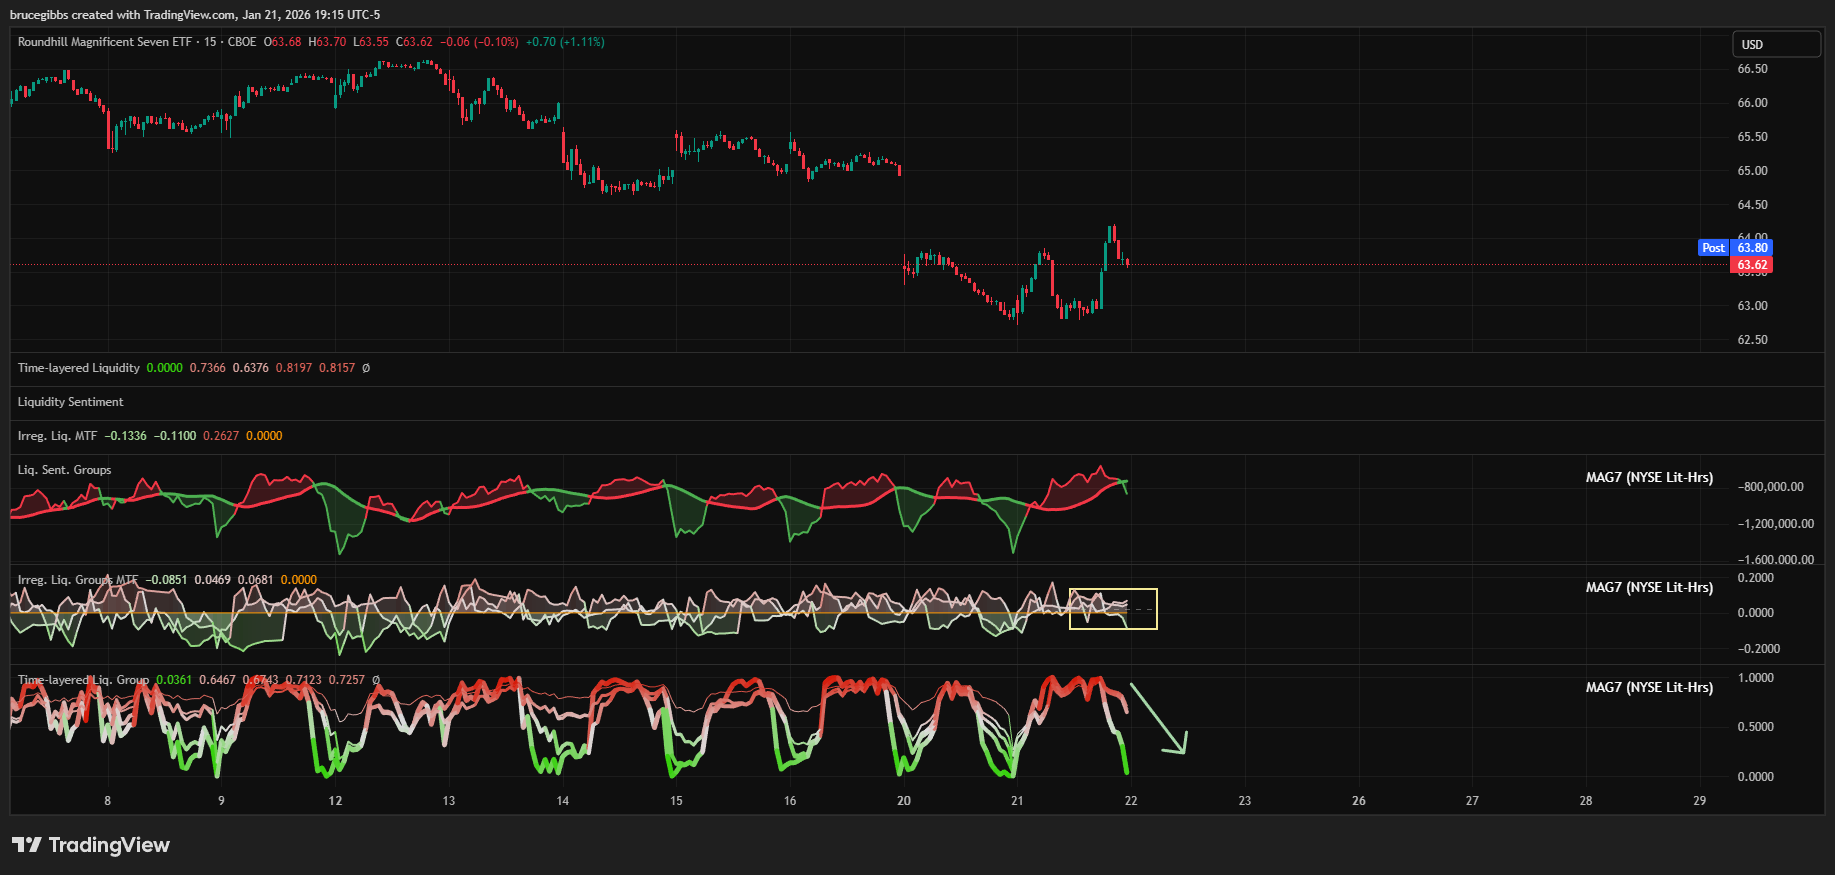Click the Time-layered Liq. Group indicator title
1835x875 pixels.
(x=83, y=680)
